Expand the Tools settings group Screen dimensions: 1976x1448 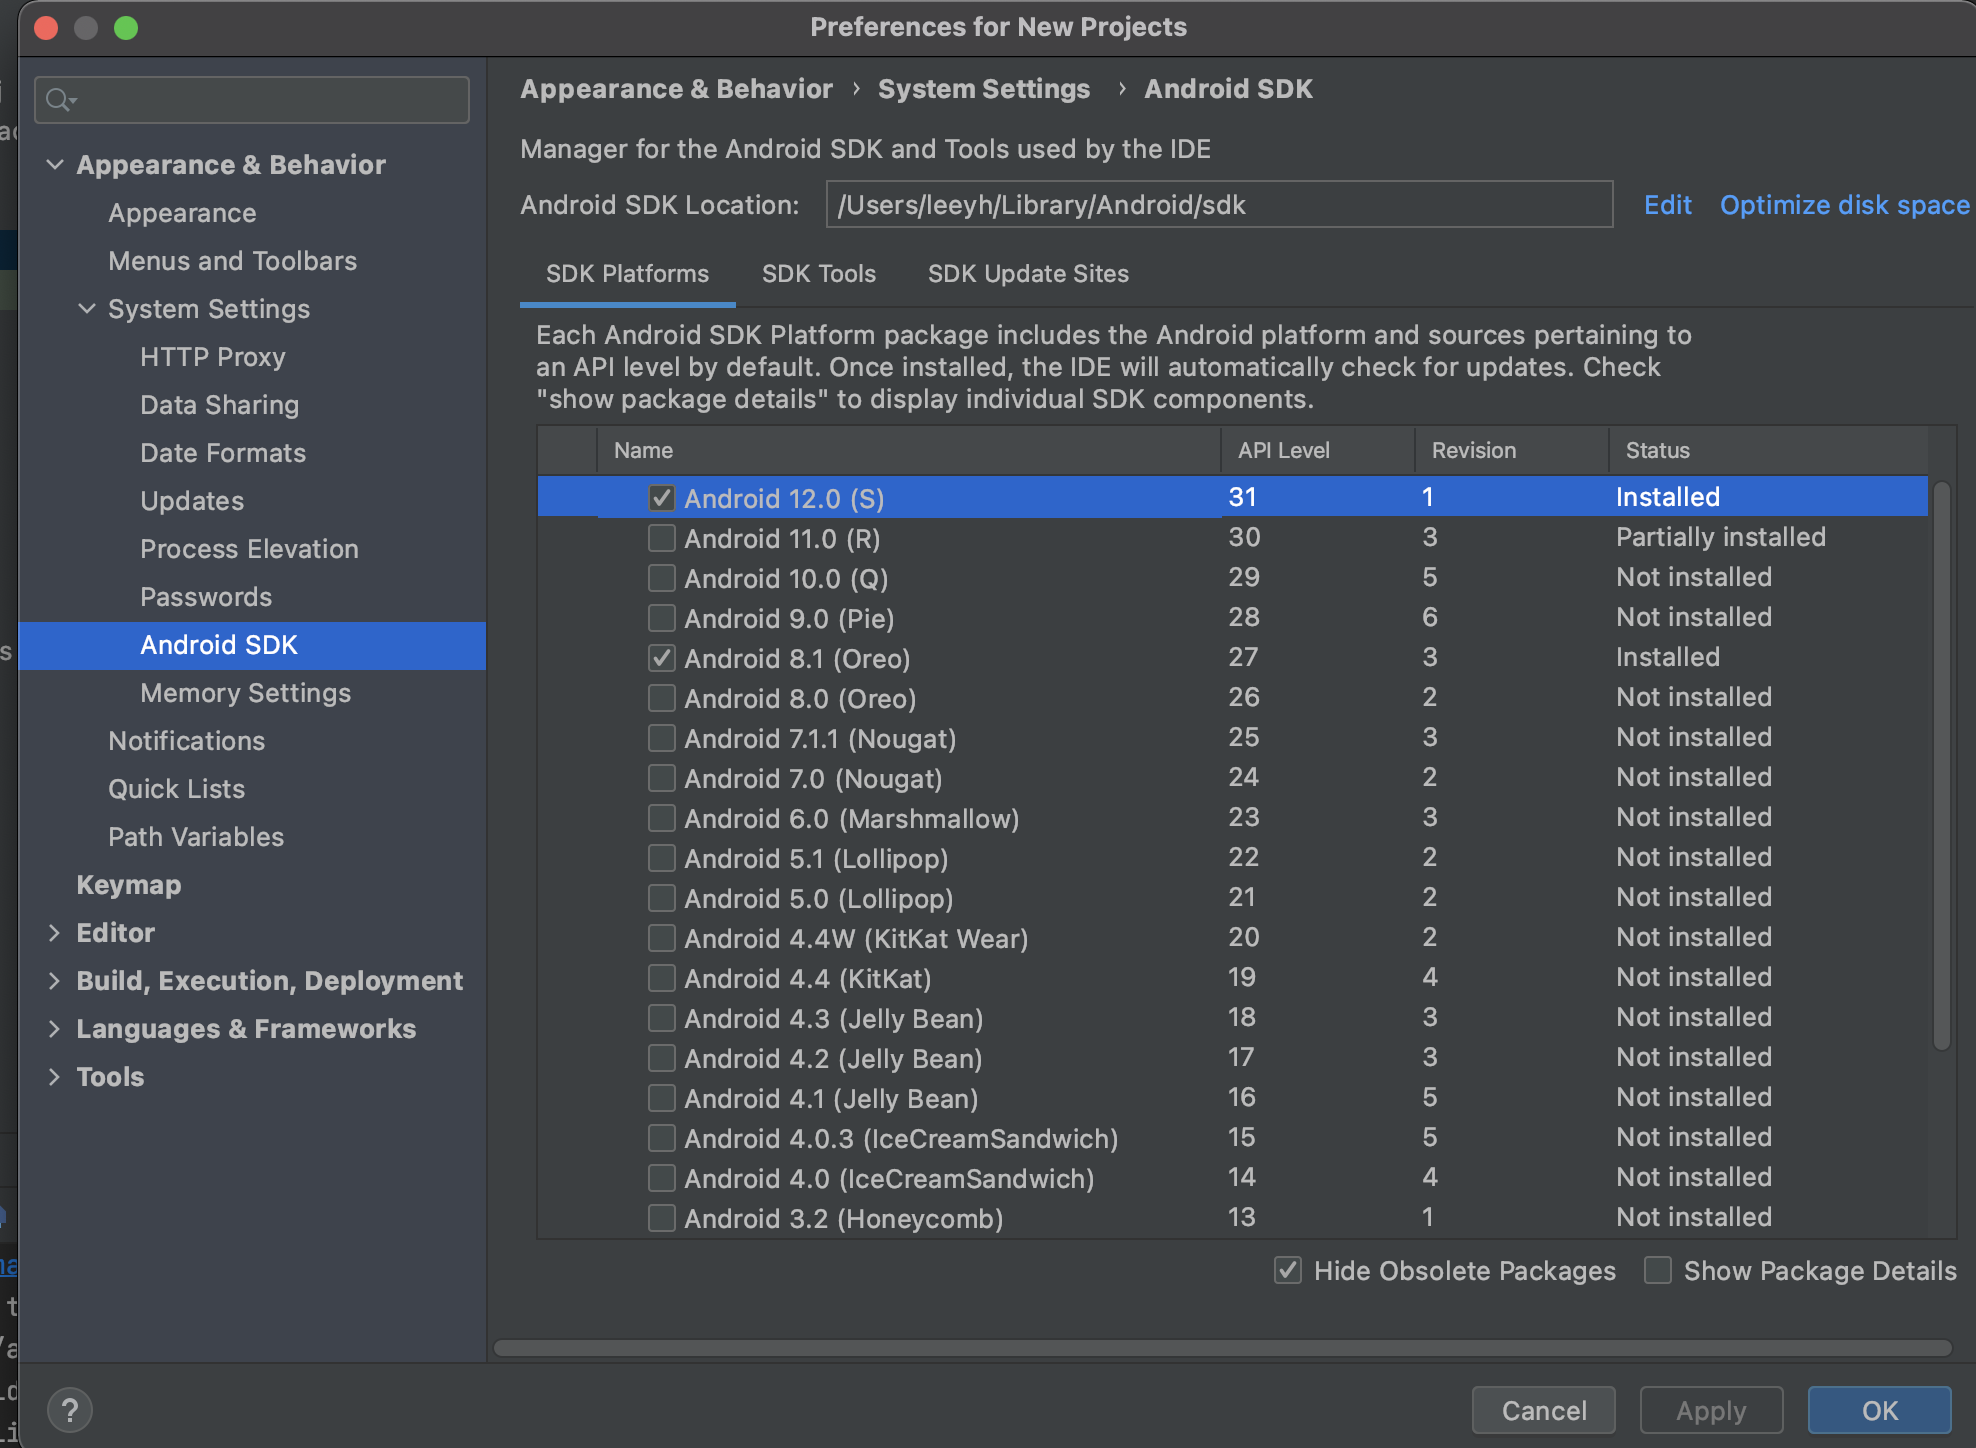click(56, 1077)
